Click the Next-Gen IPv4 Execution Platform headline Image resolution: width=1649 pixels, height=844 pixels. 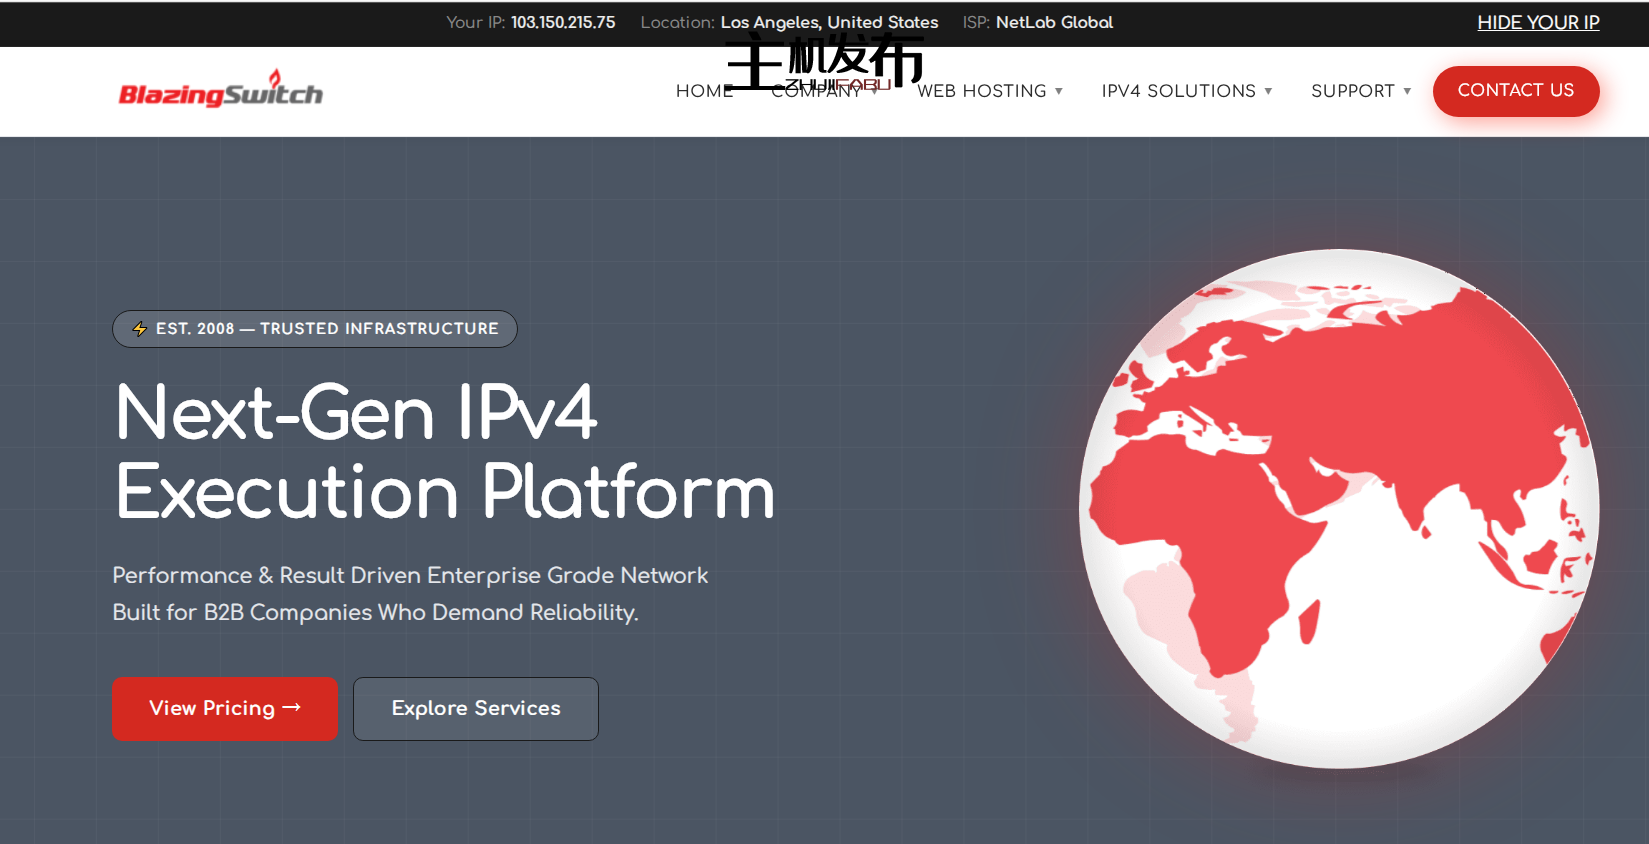[x=445, y=452]
